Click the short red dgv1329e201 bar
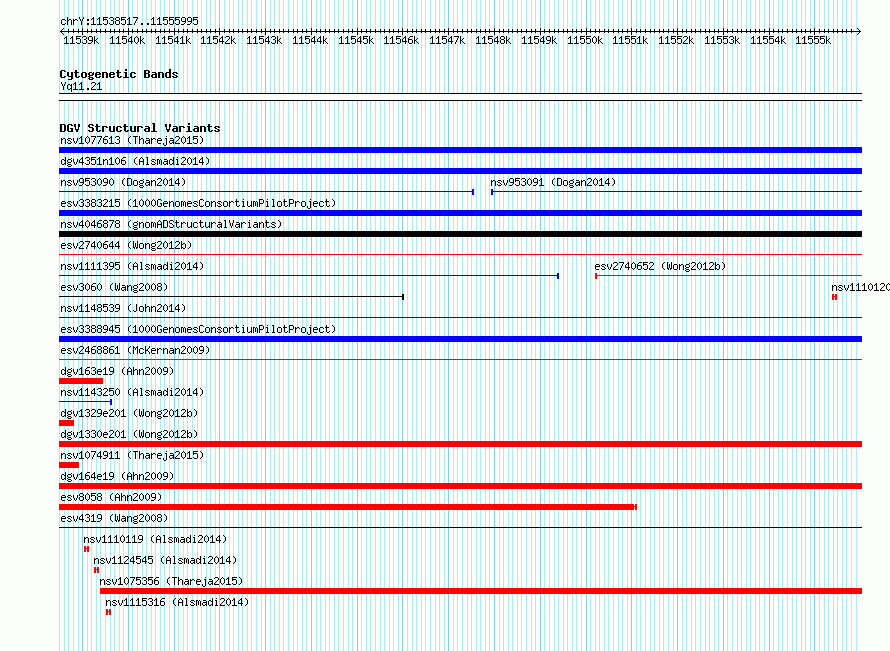 pyautogui.click(x=66, y=423)
